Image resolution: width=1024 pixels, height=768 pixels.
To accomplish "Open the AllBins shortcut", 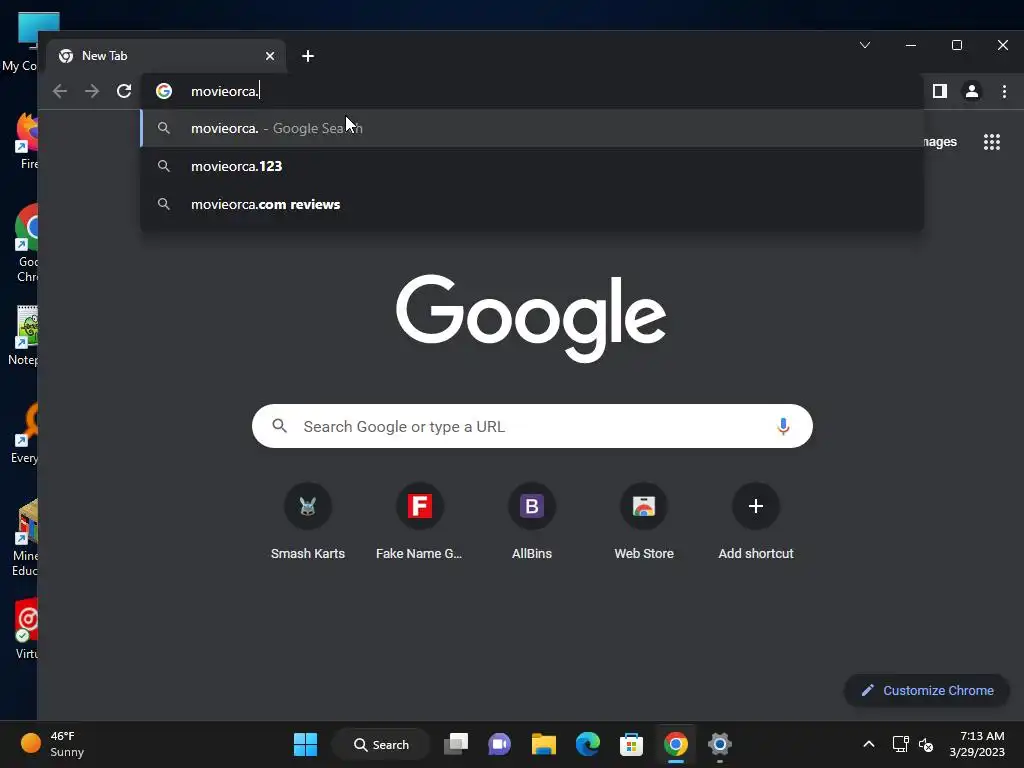I will coord(532,522).
